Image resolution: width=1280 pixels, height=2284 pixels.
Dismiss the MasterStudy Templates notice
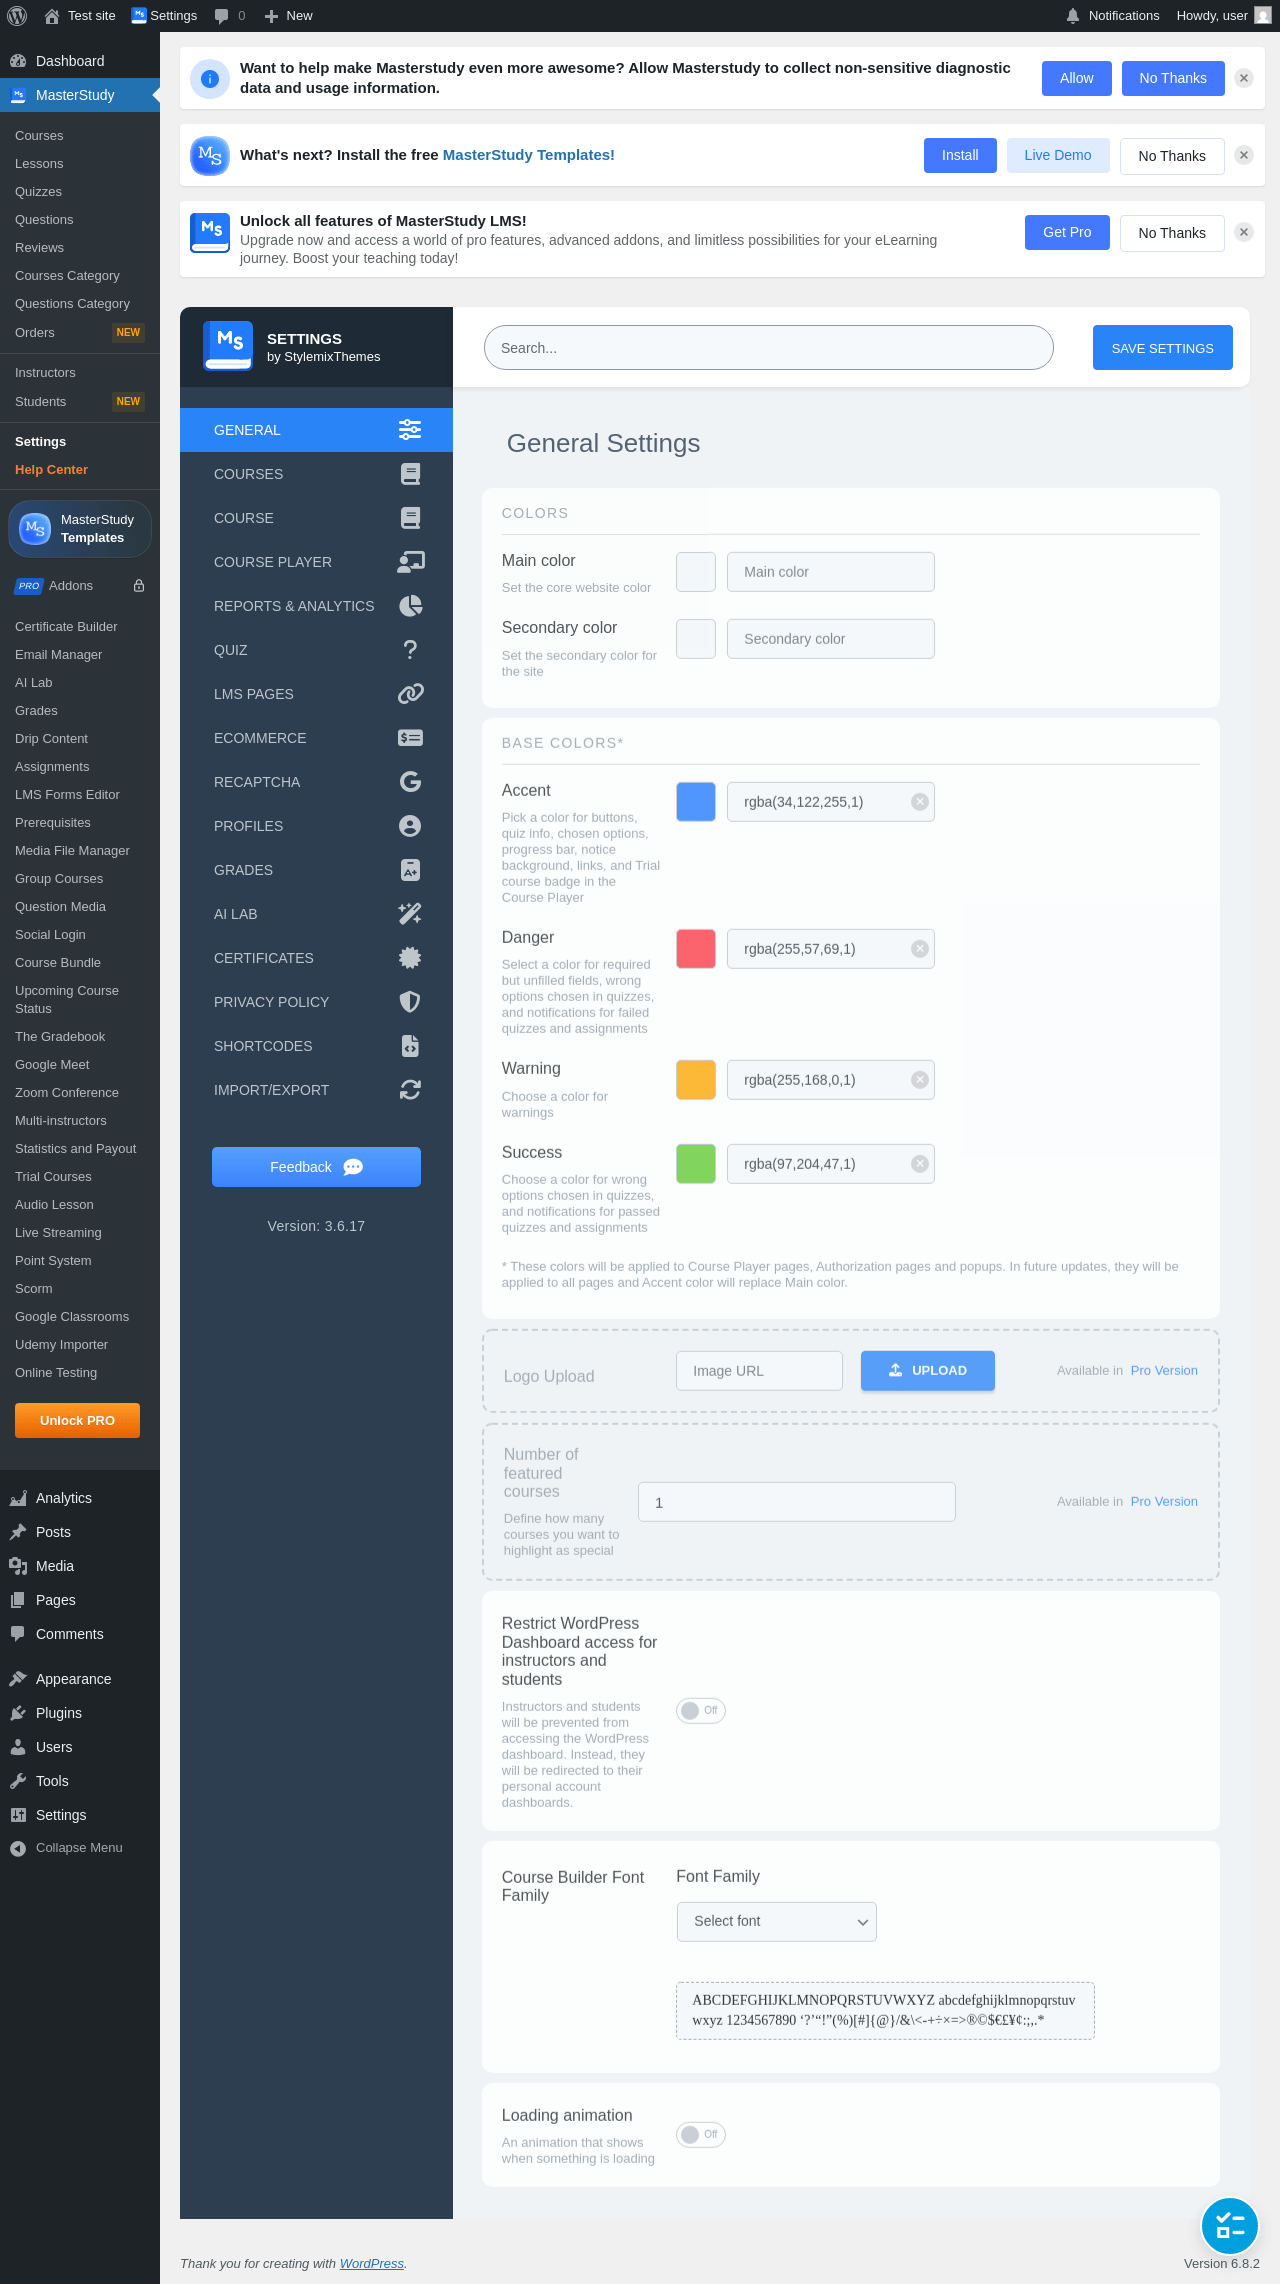[1244, 155]
